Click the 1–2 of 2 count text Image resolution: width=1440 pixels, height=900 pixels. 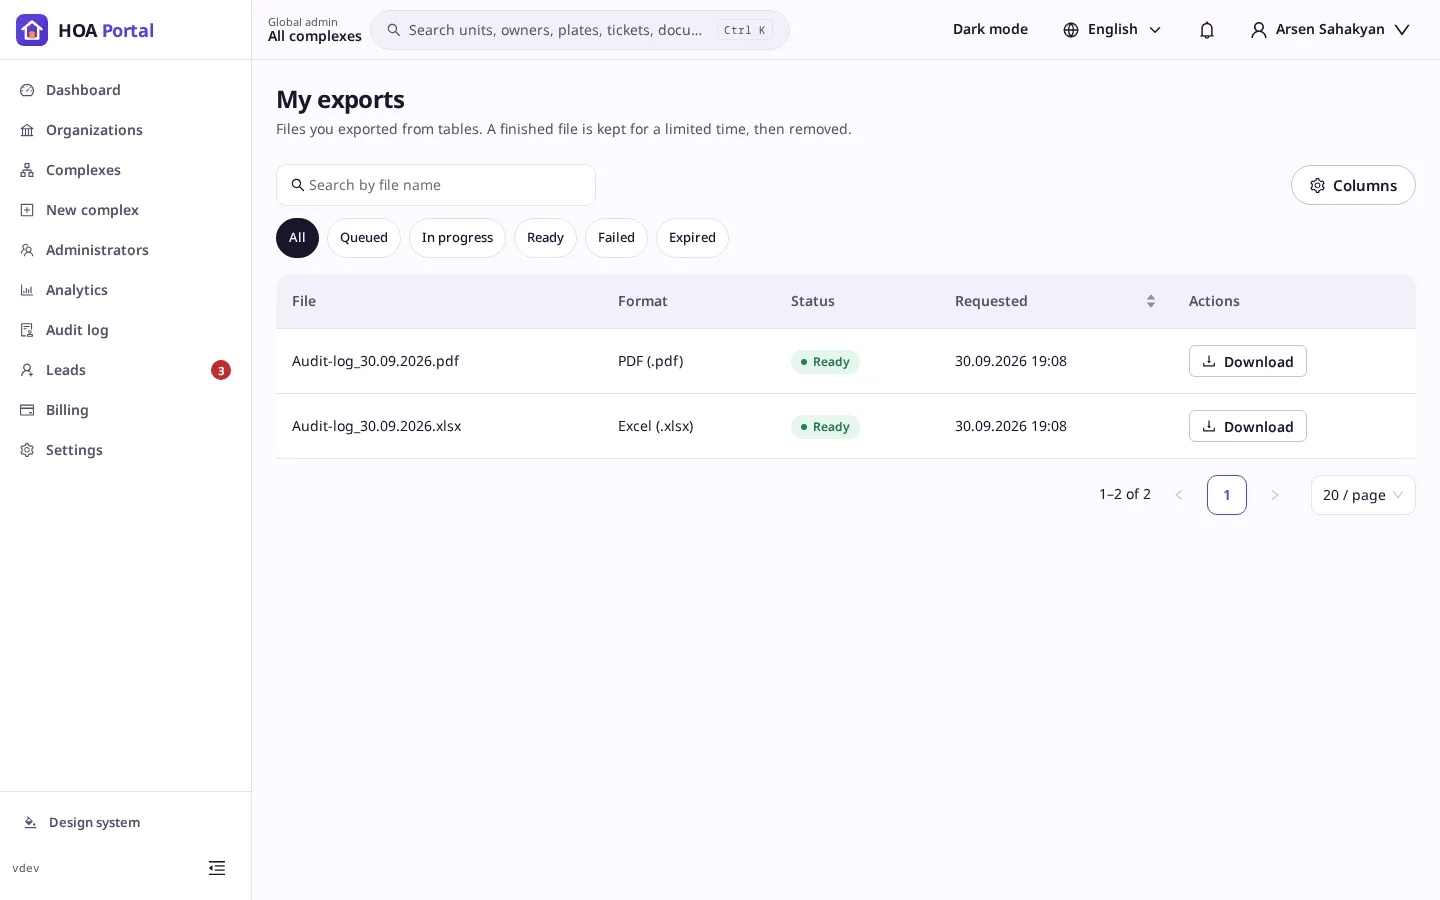click(1125, 494)
